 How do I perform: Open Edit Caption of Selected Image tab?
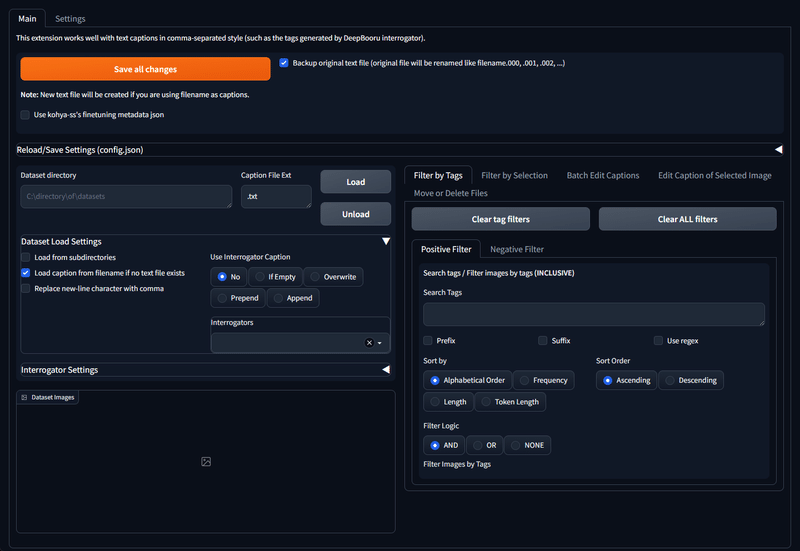click(715, 176)
